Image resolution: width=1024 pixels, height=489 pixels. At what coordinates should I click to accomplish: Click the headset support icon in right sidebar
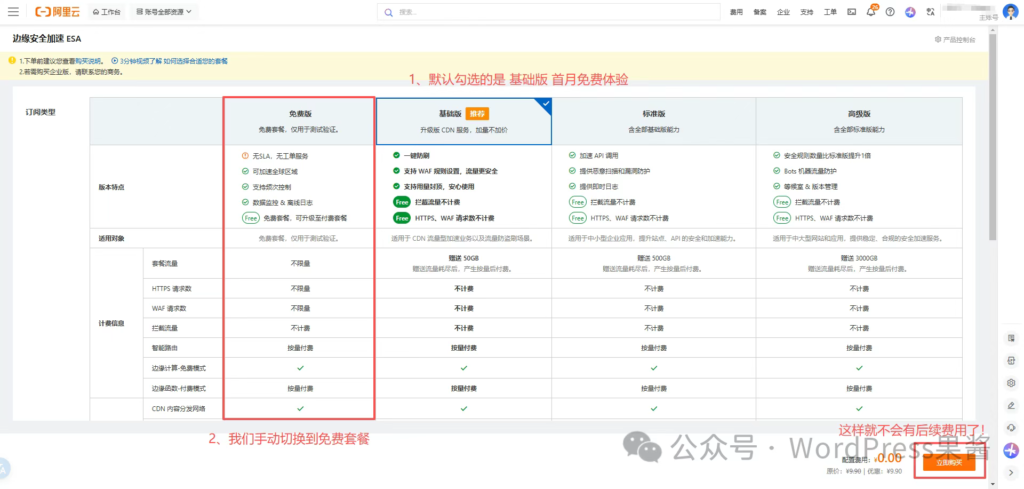click(x=1011, y=428)
